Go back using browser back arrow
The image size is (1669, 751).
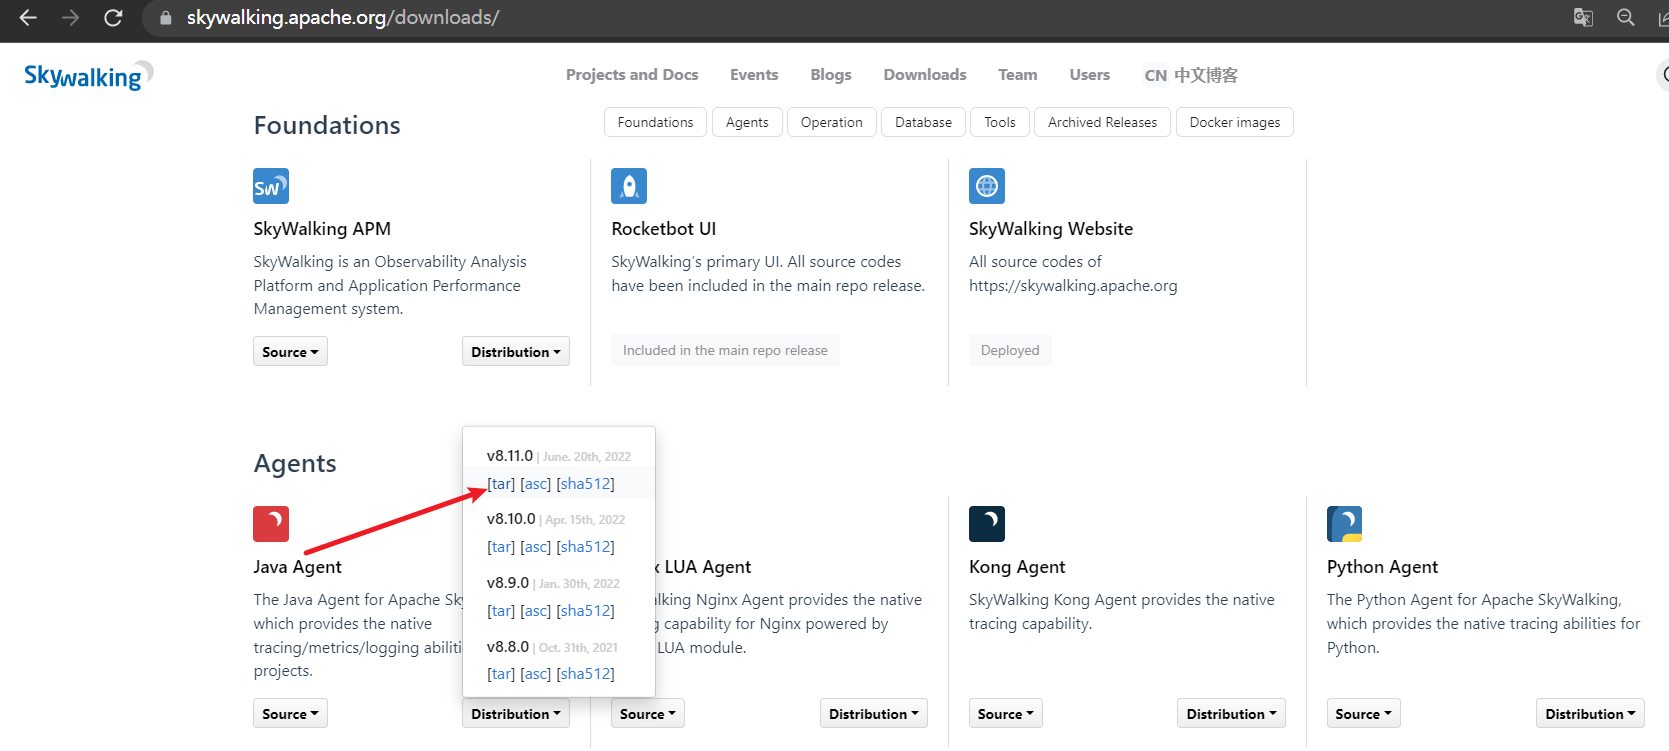click(28, 18)
